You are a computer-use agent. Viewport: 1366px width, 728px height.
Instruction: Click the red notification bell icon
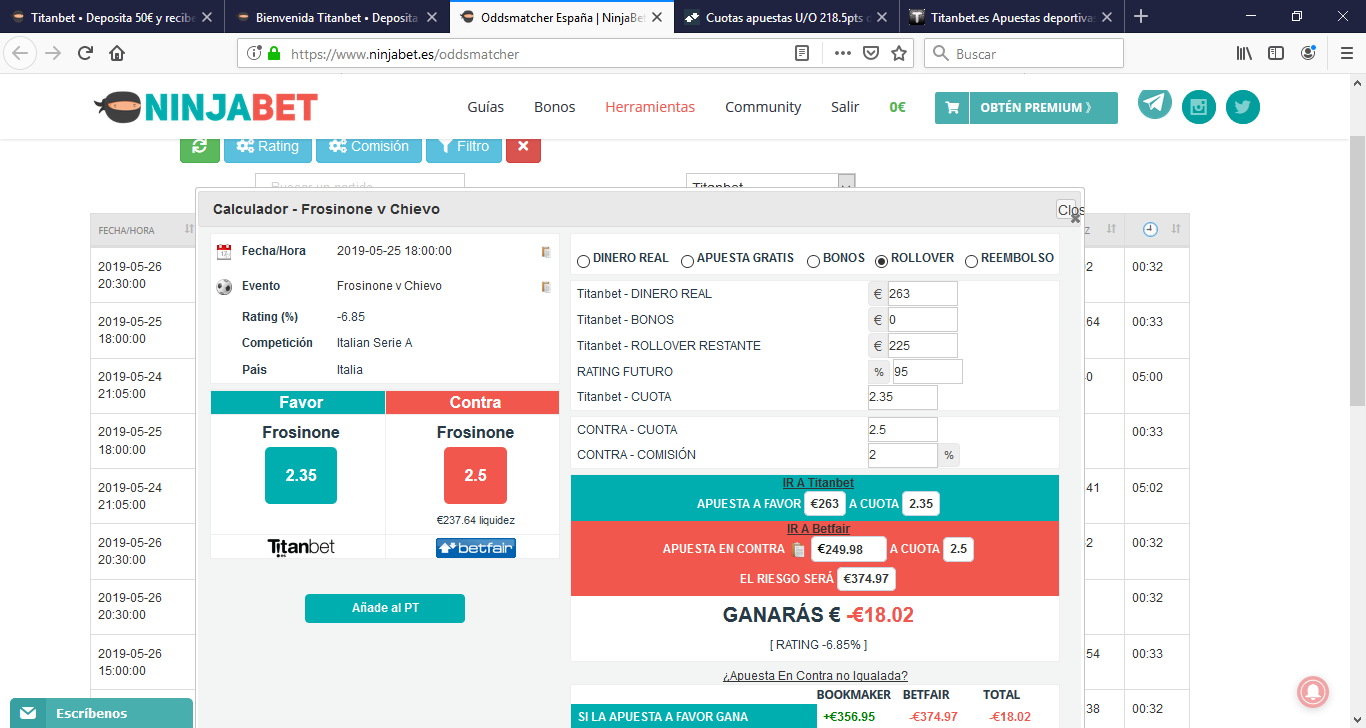pyautogui.click(x=1313, y=691)
